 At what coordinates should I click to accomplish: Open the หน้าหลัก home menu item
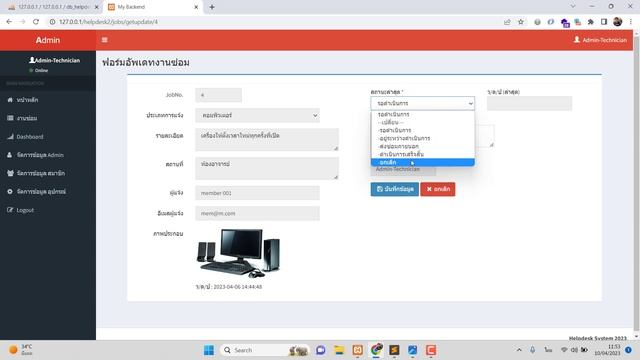(48, 100)
